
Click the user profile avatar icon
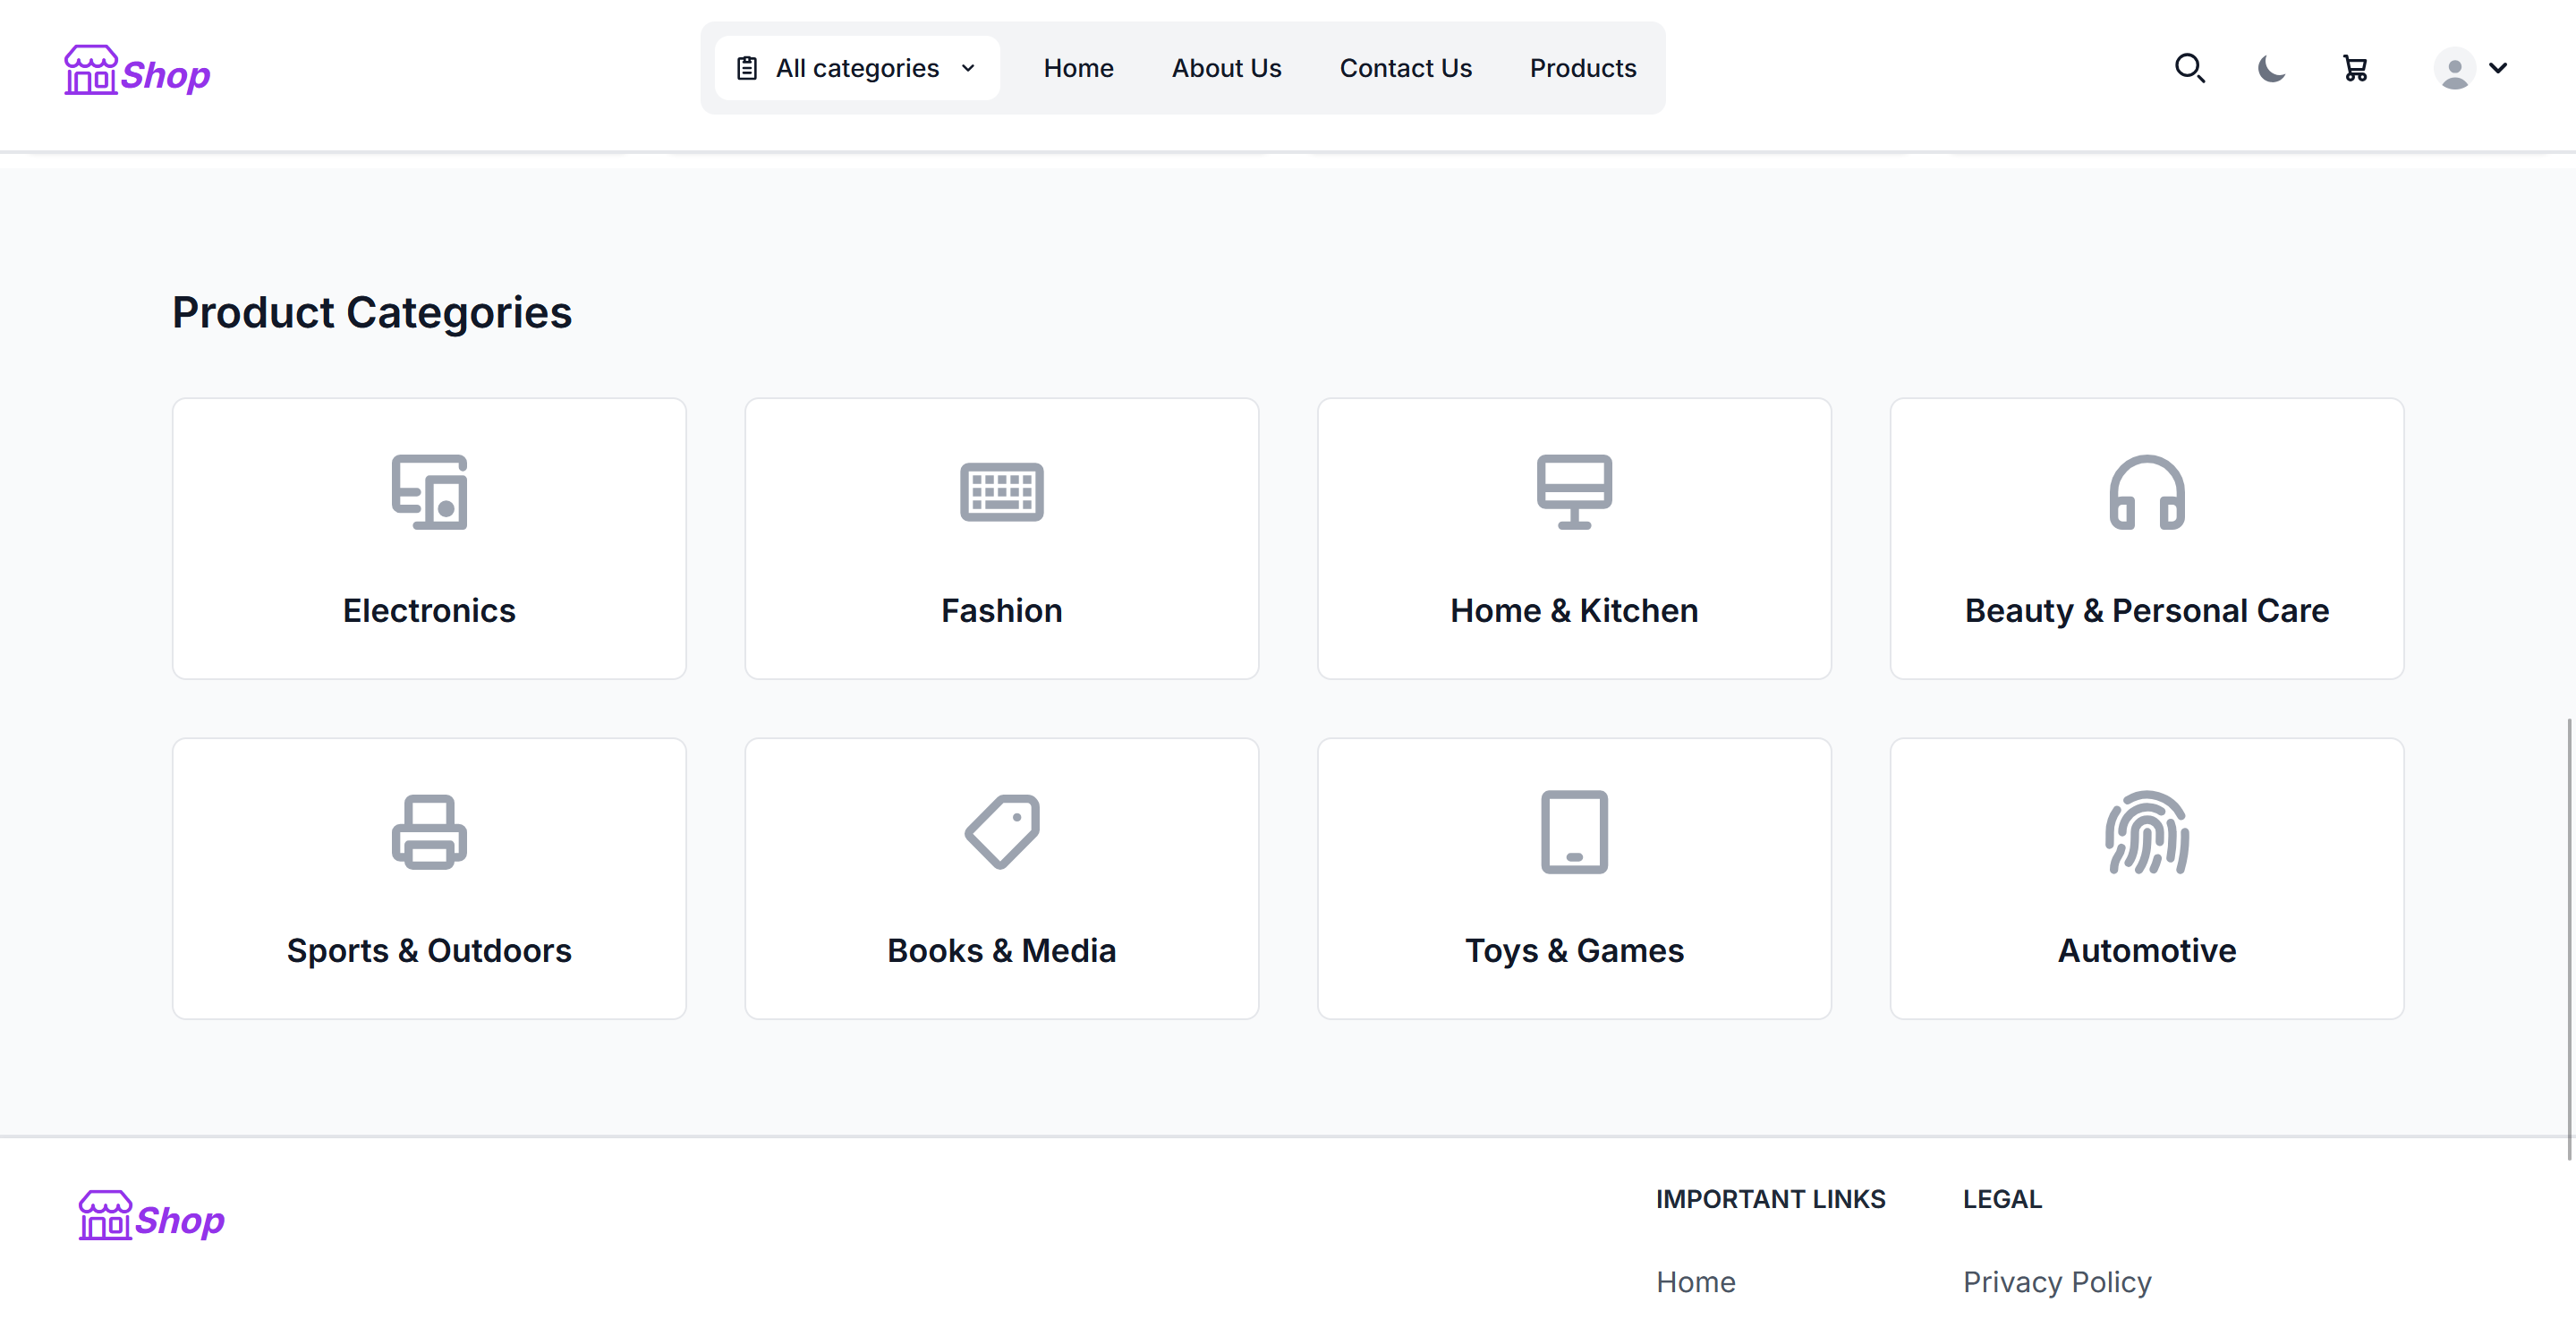(x=2453, y=68)
